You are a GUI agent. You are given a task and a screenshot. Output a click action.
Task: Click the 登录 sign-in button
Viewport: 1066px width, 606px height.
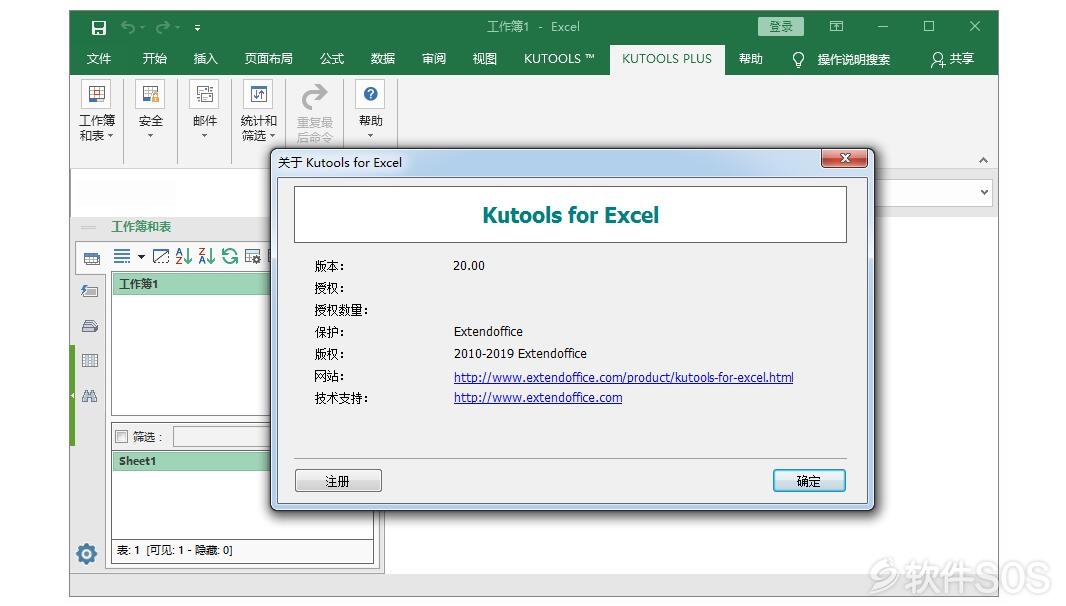pos(780,27)
